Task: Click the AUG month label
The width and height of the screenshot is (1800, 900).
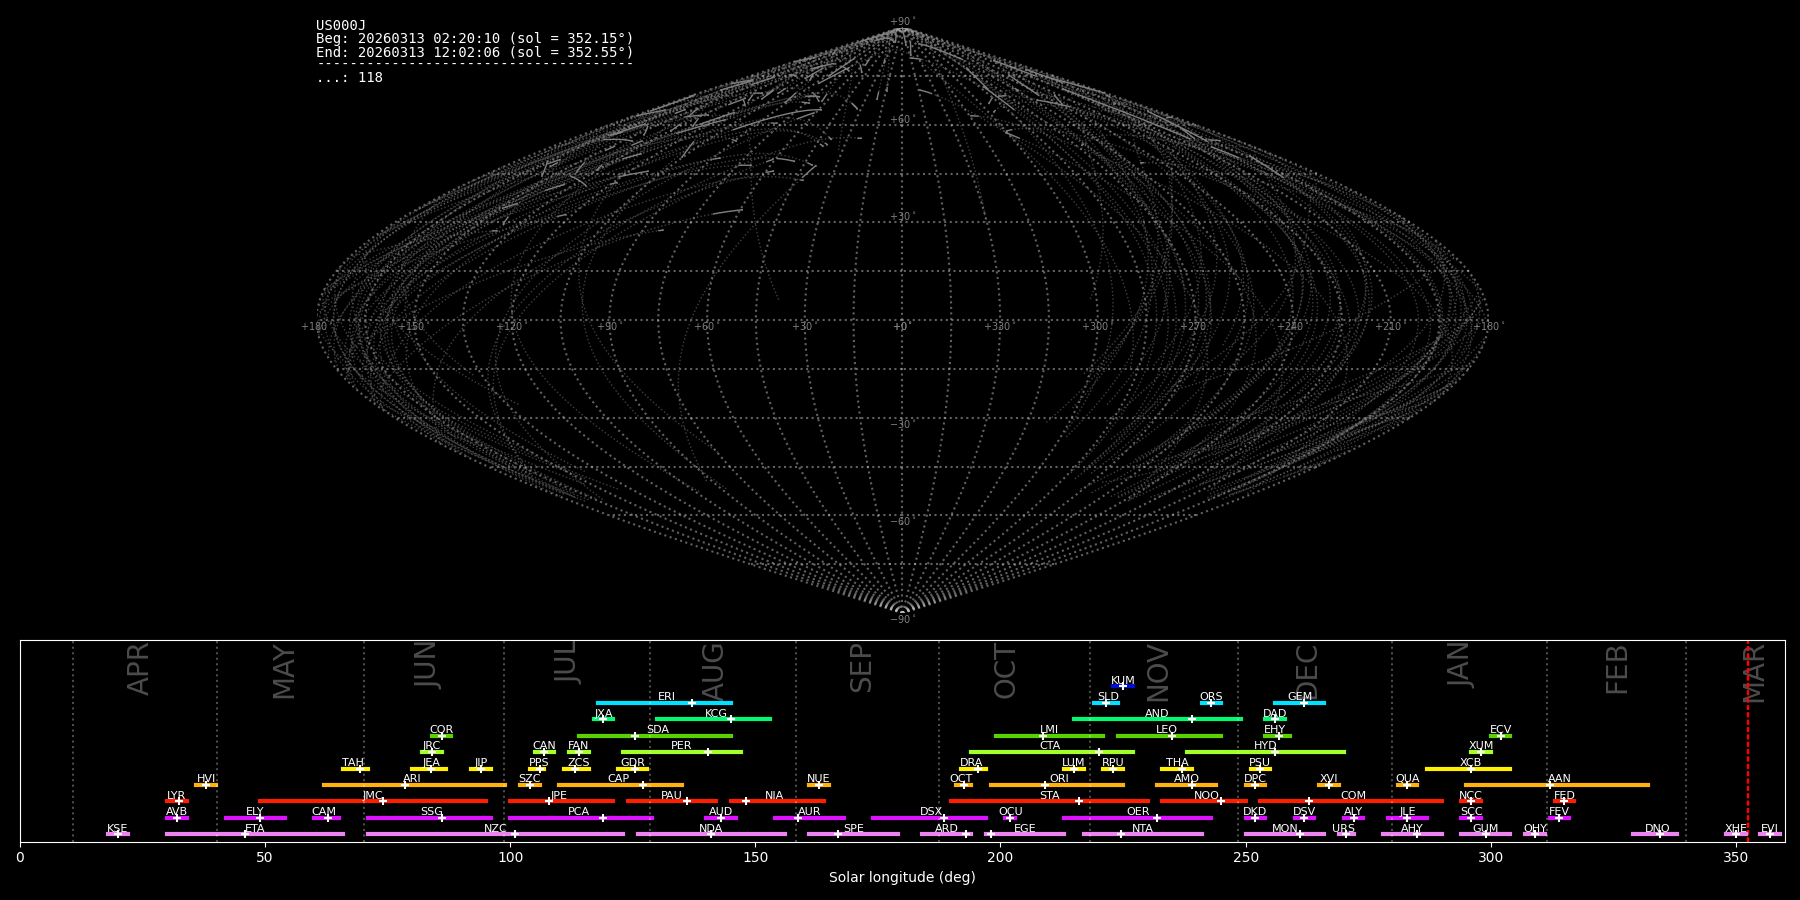Action: 713,673
